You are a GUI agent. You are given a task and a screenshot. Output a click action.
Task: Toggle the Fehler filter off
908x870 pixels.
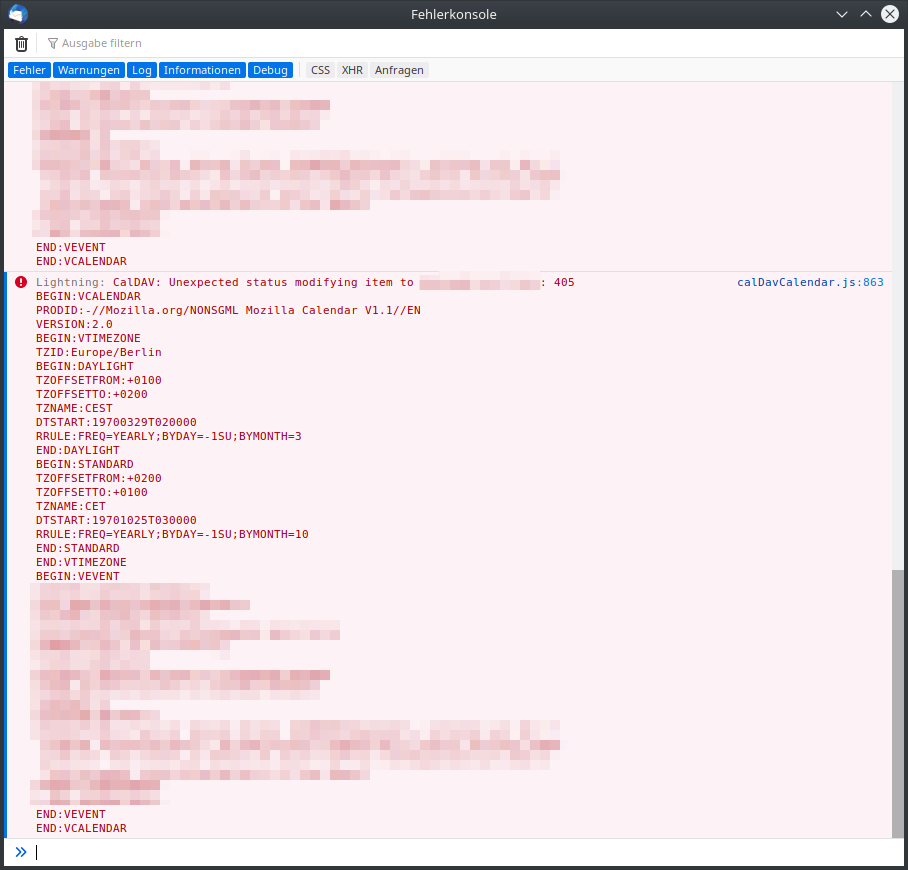click(x=29, y=70)
